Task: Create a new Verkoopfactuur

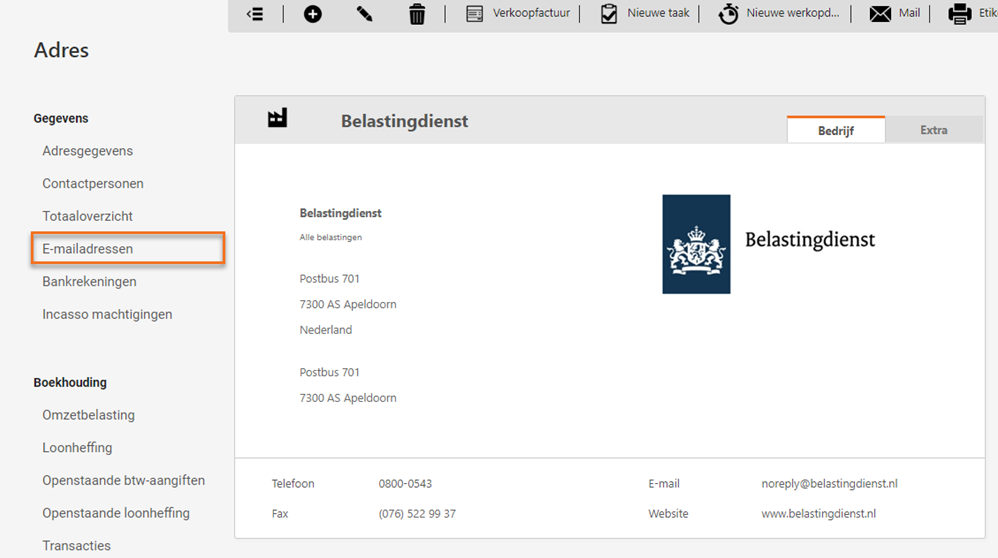Action: coord(518,13)
